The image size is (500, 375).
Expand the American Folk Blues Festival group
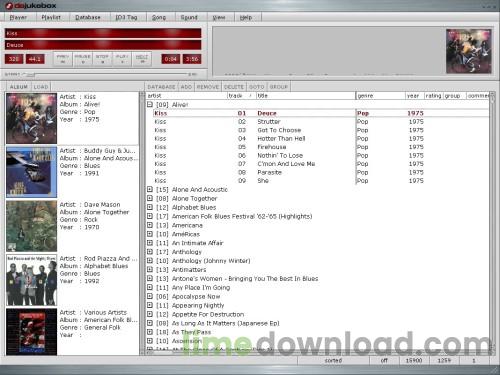point(150,216)
